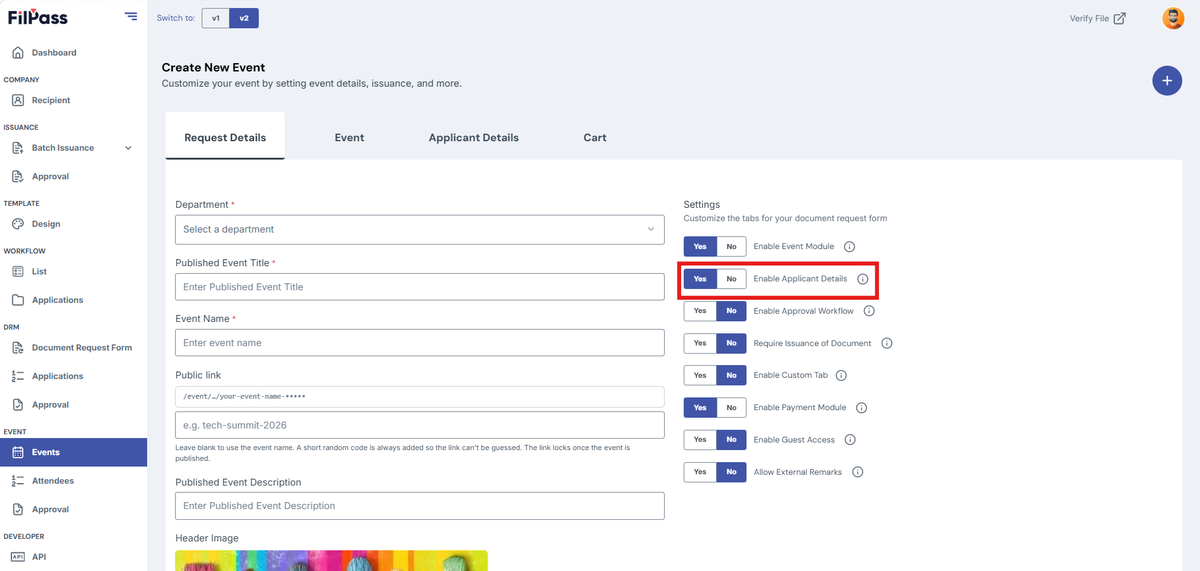Click info icon for Enable Applicant Details

863,279
